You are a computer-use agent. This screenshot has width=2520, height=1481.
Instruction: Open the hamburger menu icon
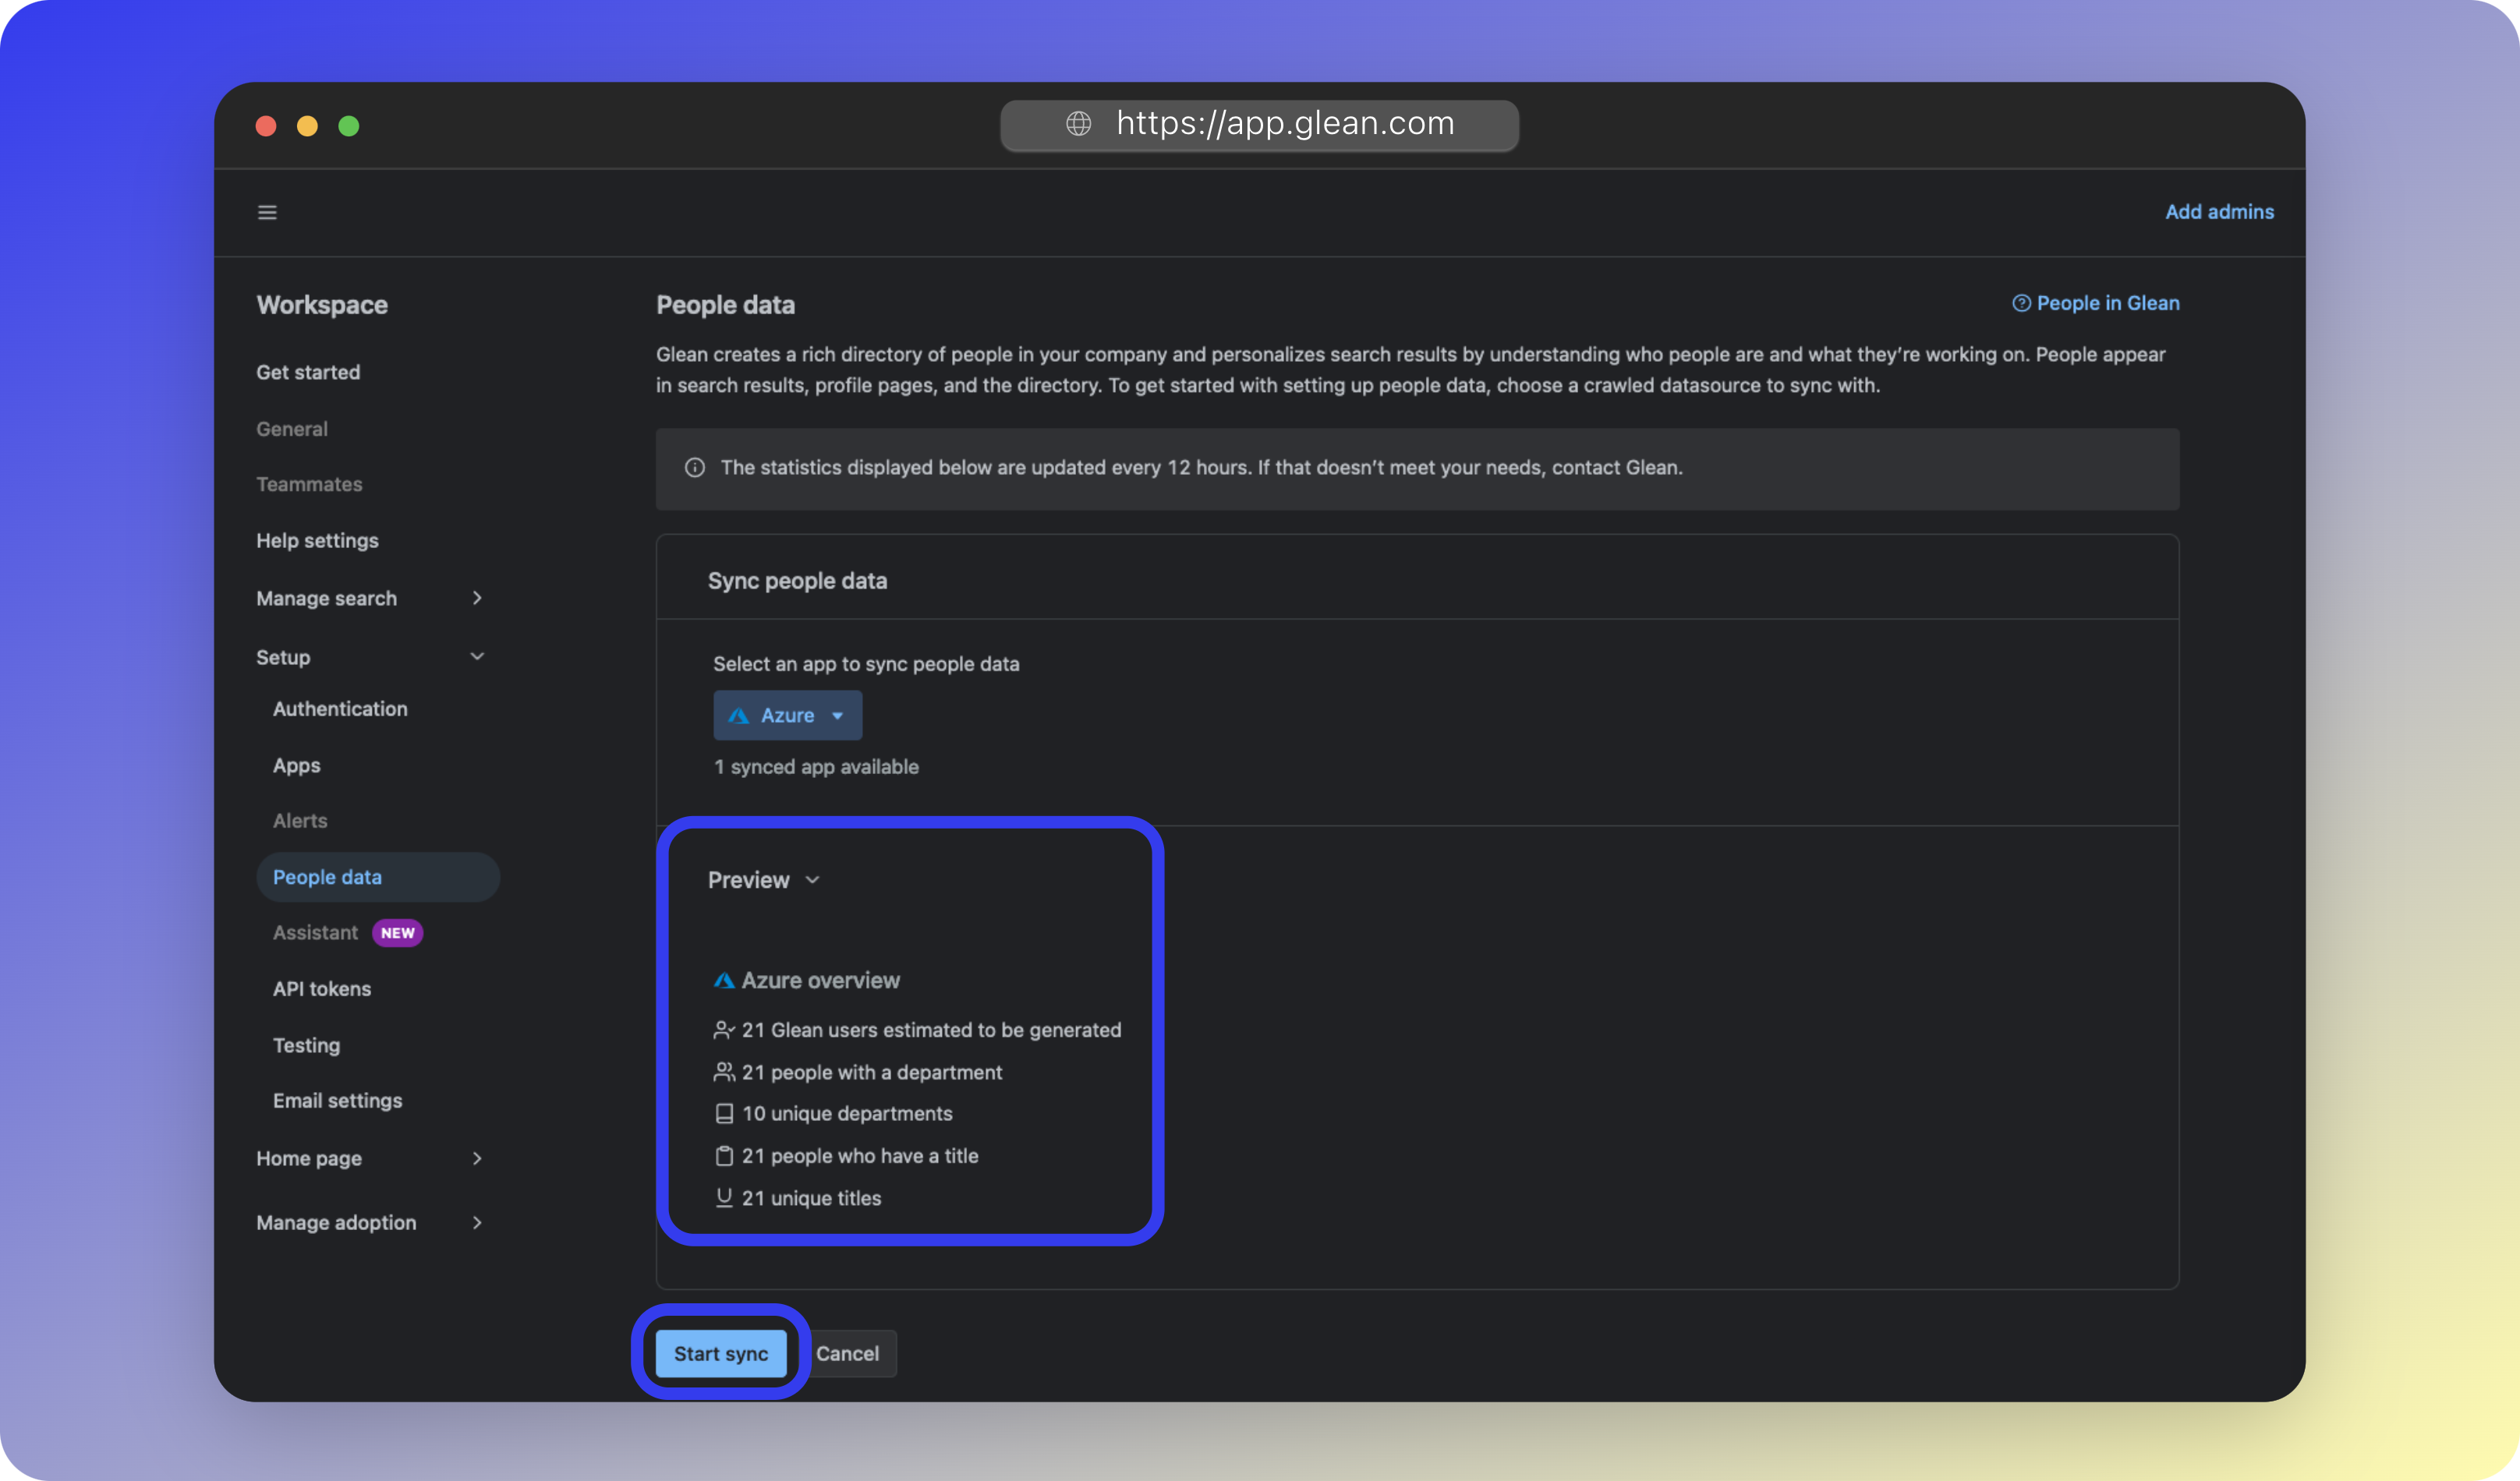[x=267, y=212]
